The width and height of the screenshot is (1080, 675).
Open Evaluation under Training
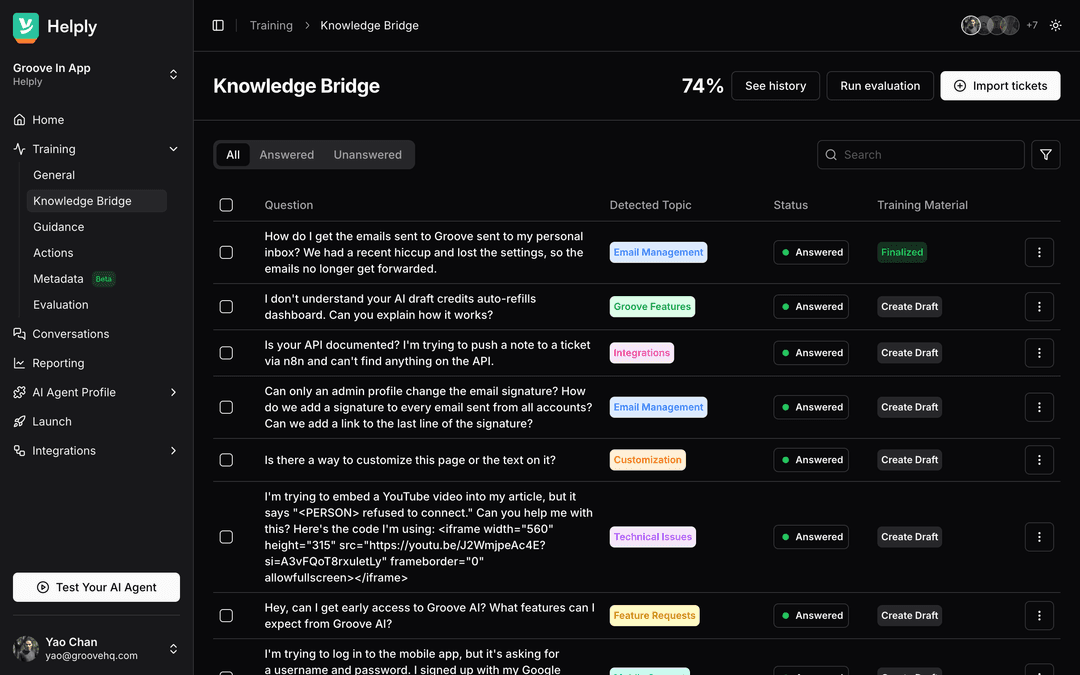coord(96,304)
